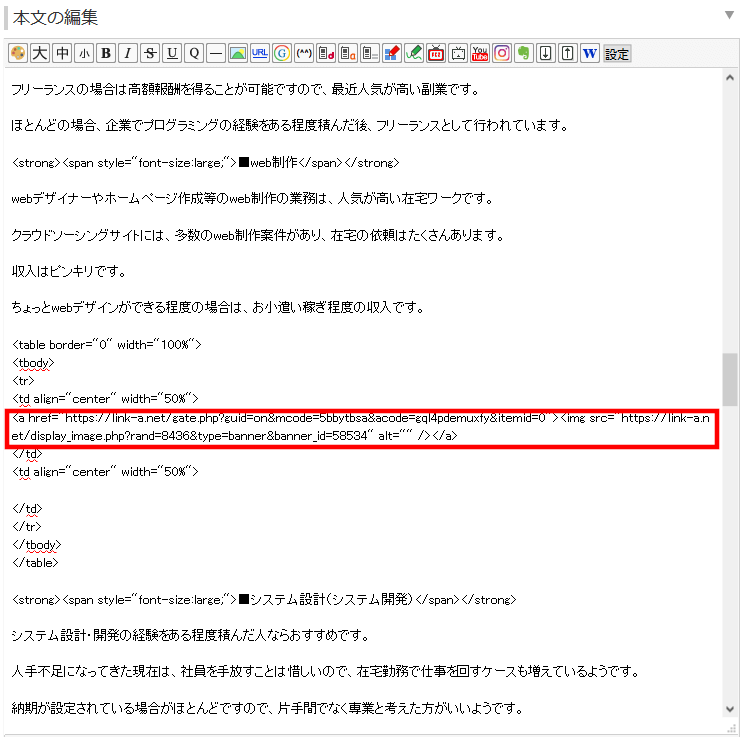
Task: Click the link-a.net anchor tag code line
Action: [x=362, y=427]
